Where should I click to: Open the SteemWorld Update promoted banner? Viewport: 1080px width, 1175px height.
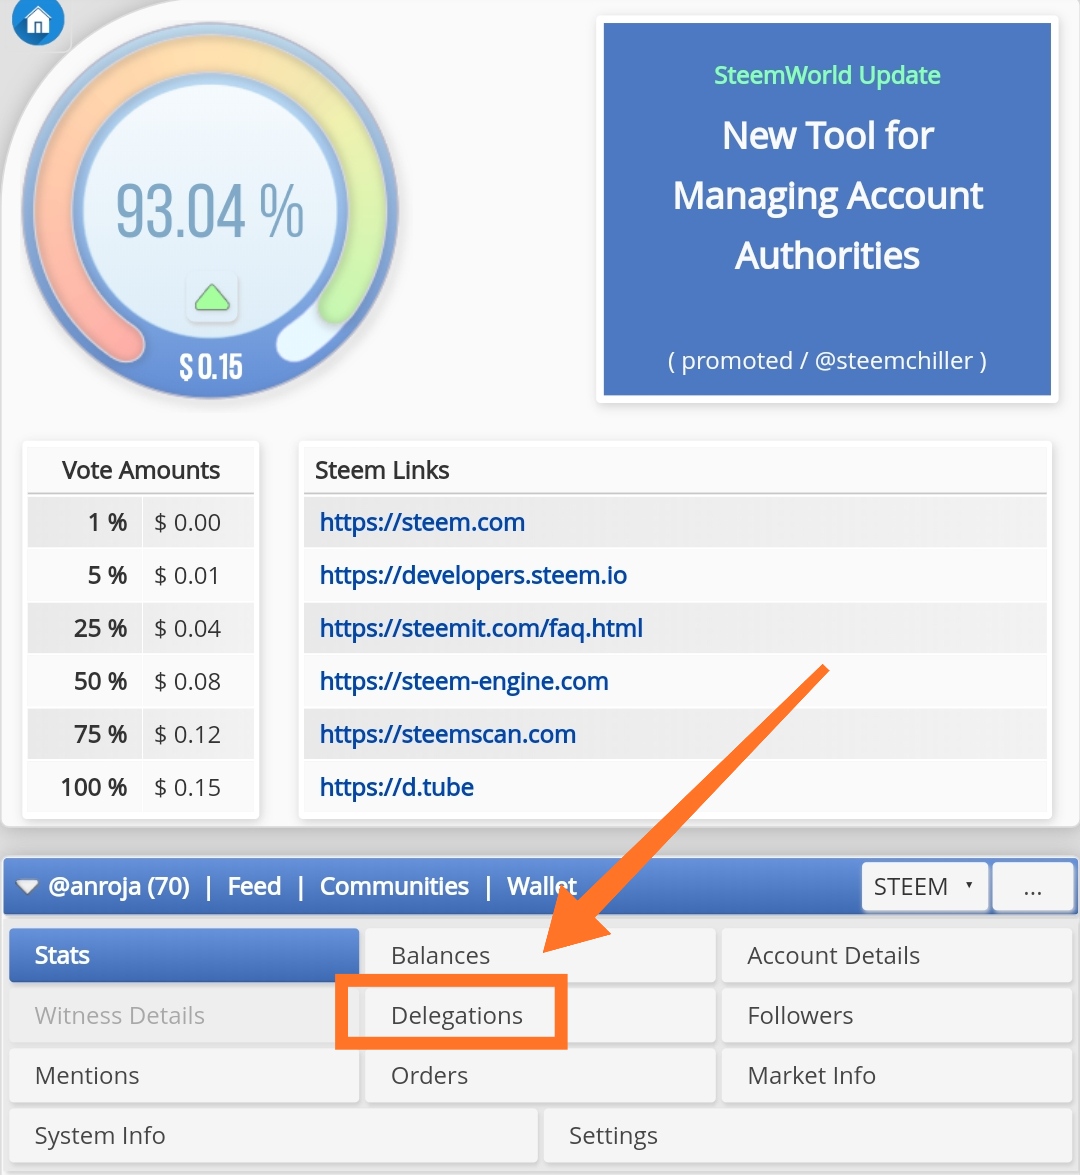(827, 209)
